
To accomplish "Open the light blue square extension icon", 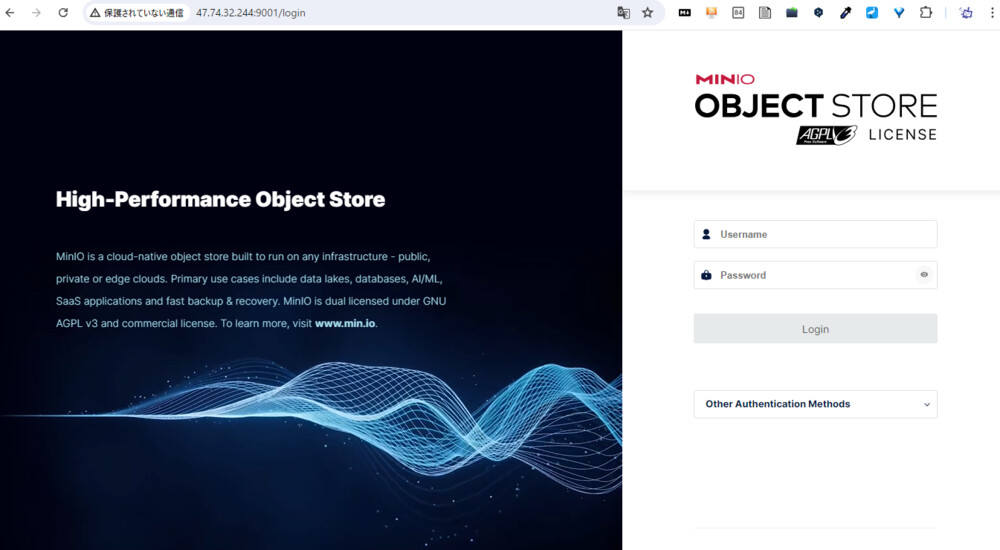I will point(872,13).
